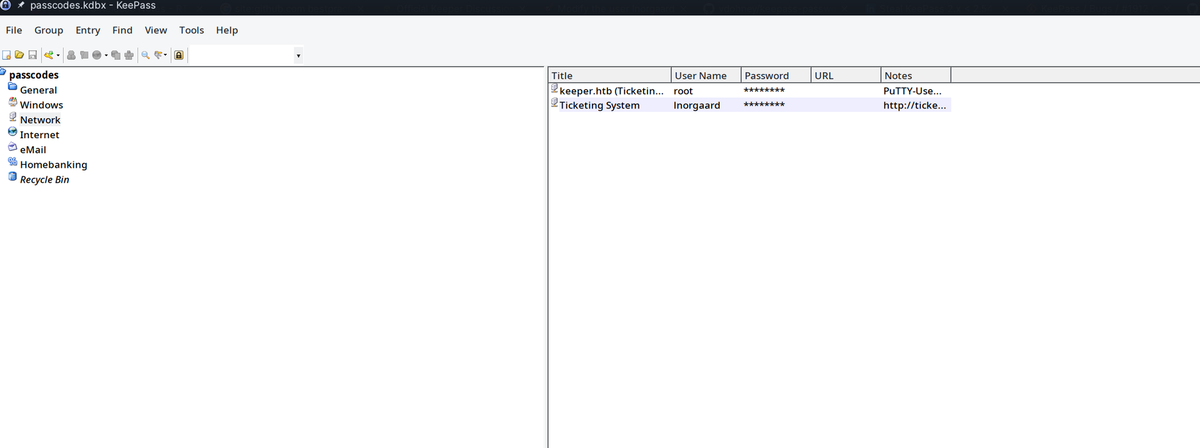The width and height of the screenshot is (1200, 448).
Task: Click the KeePass app icon in title bar
Action: (x=6, y=6)
